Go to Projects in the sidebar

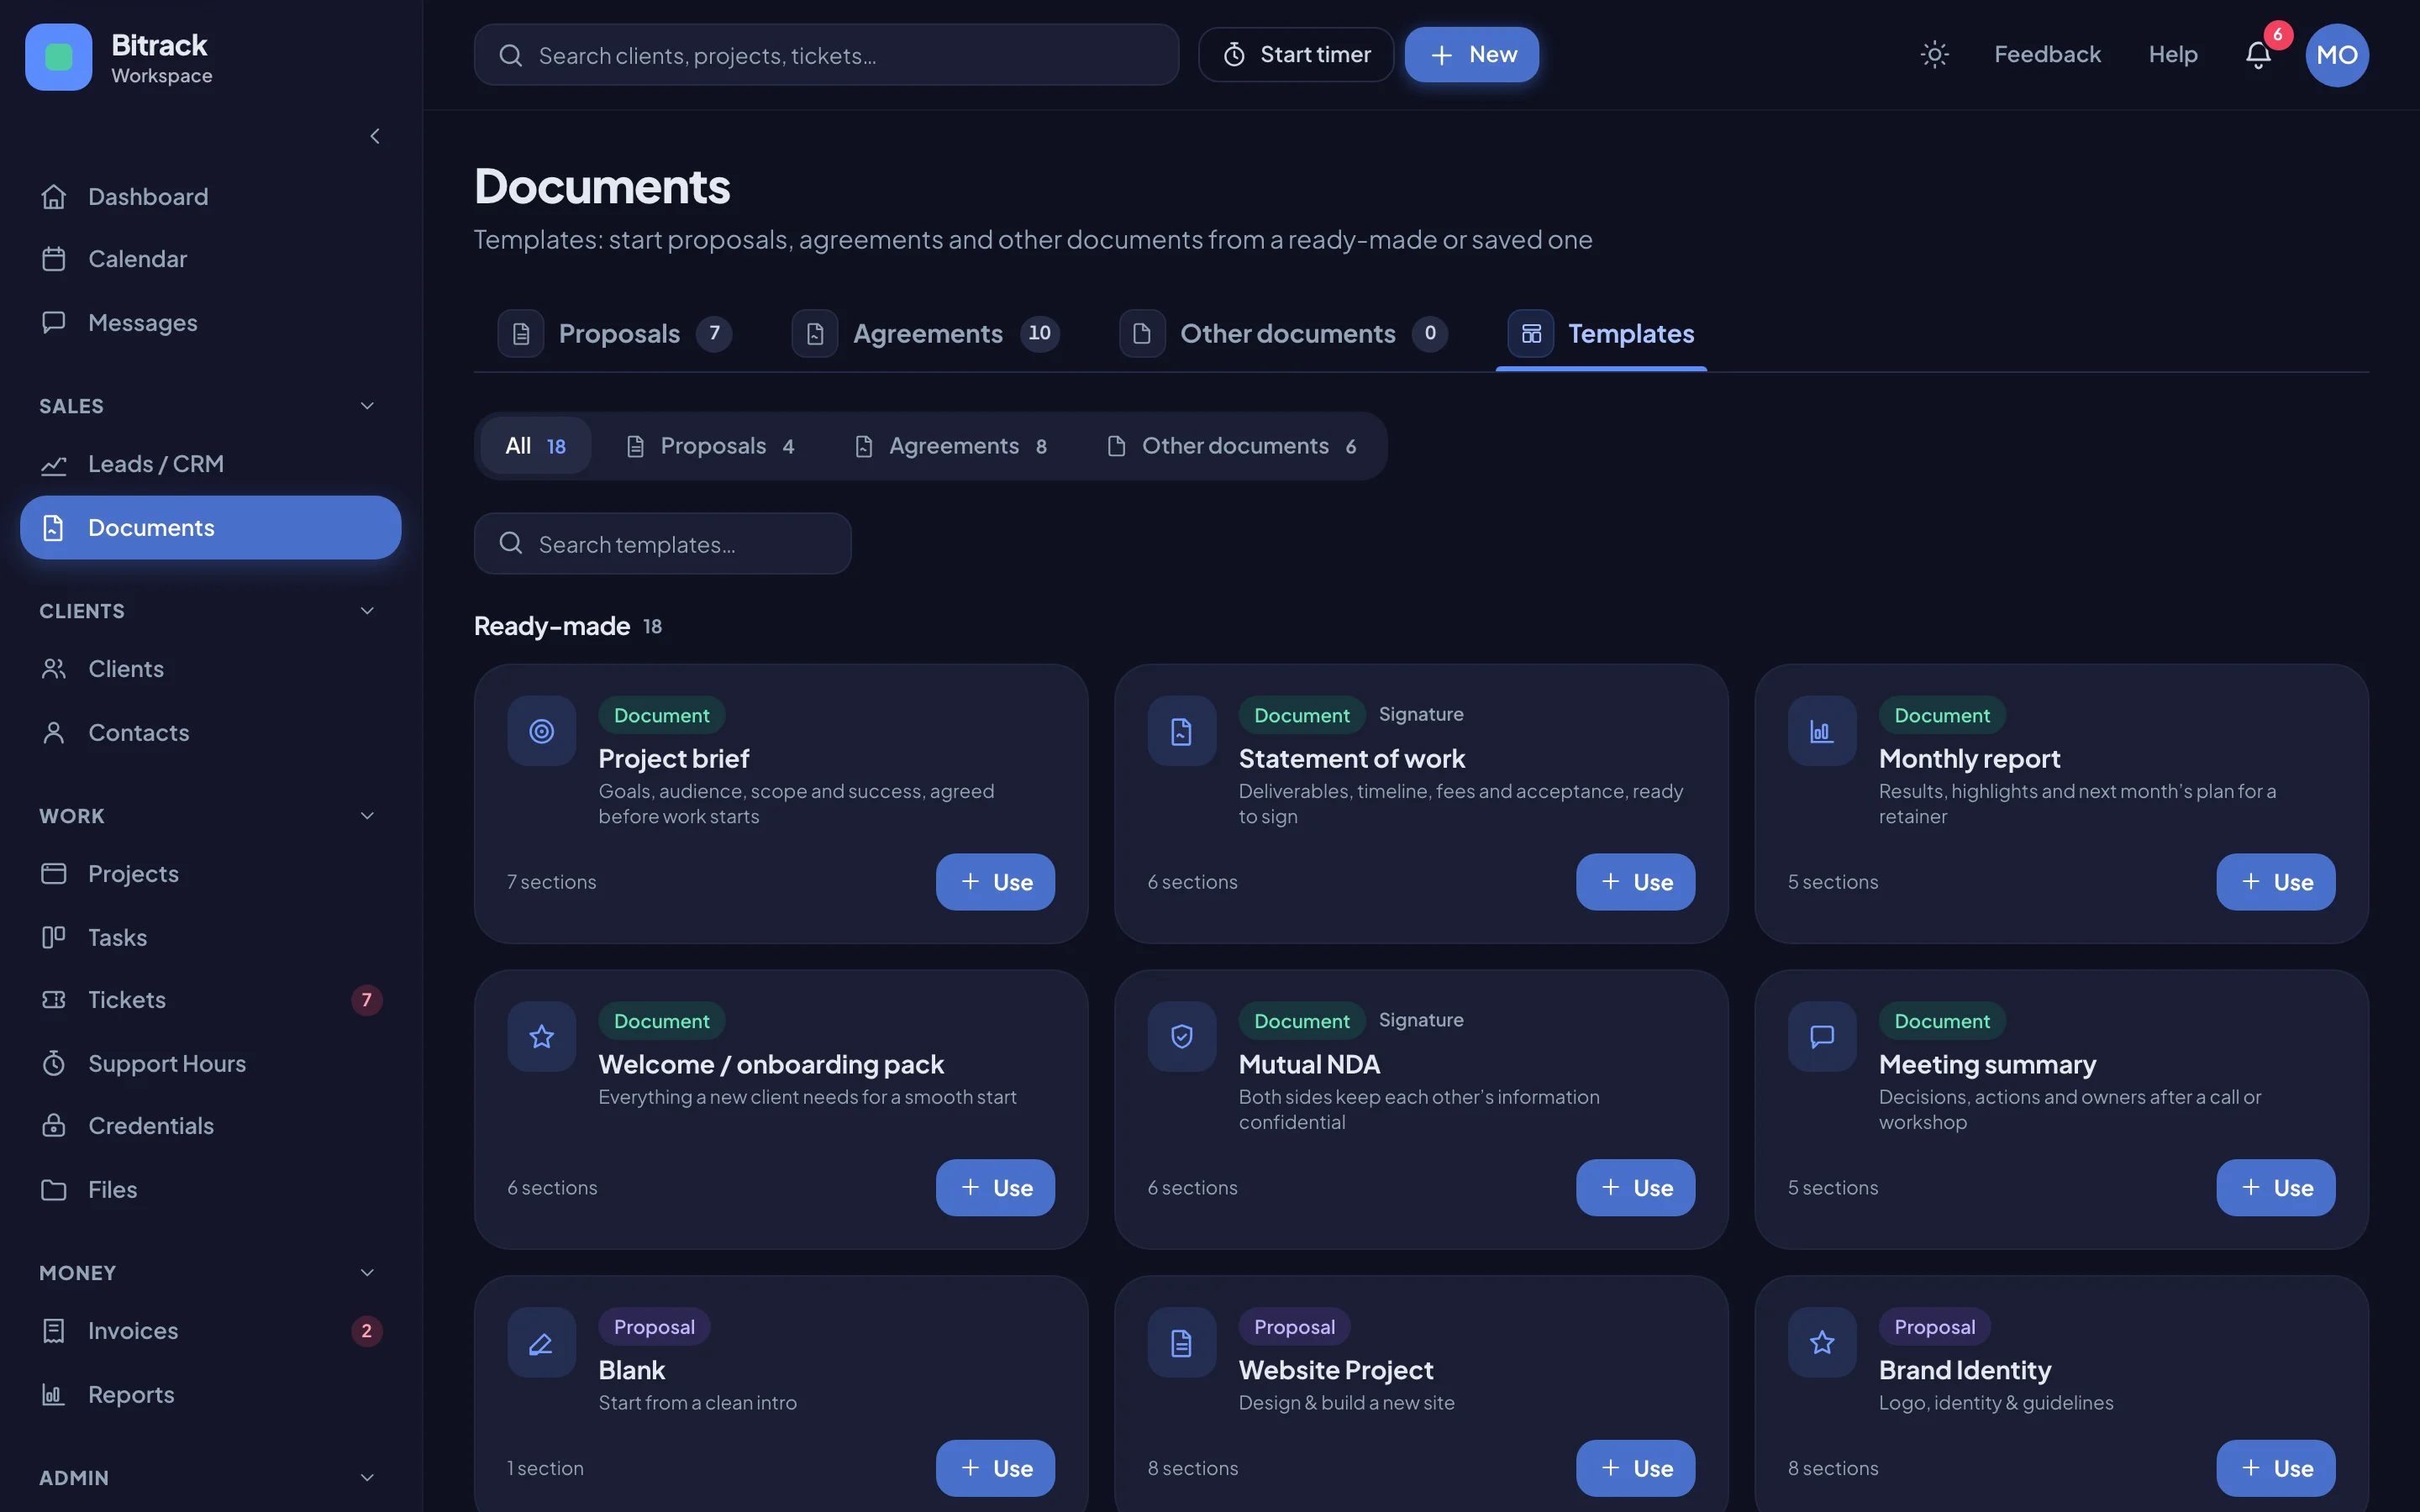click(210, 873)
